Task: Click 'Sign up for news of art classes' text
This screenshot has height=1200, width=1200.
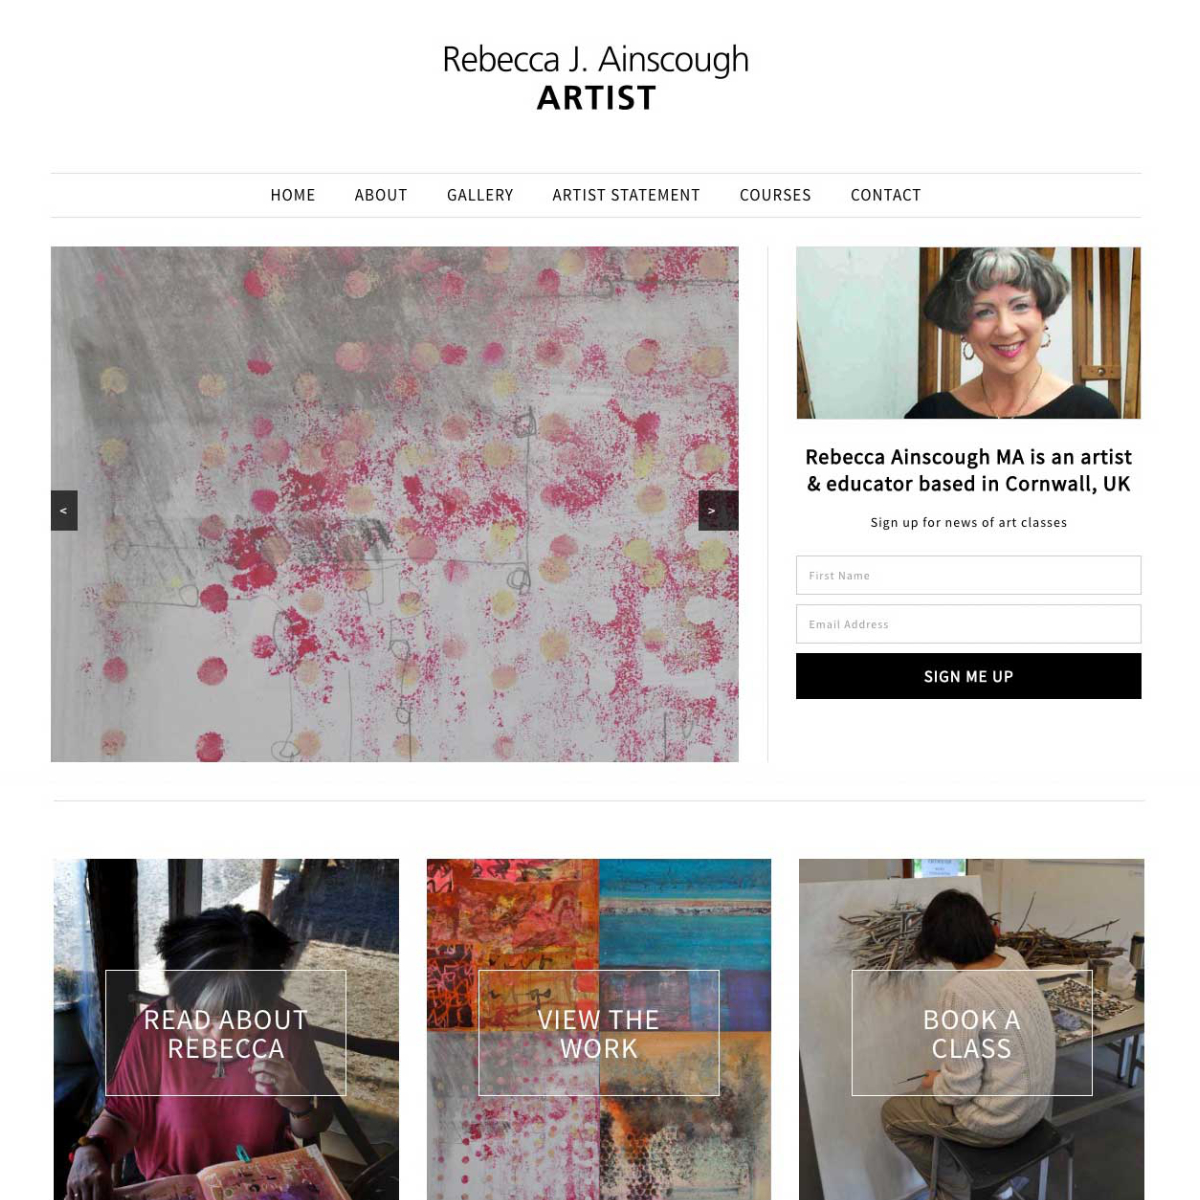Action: 968,522
